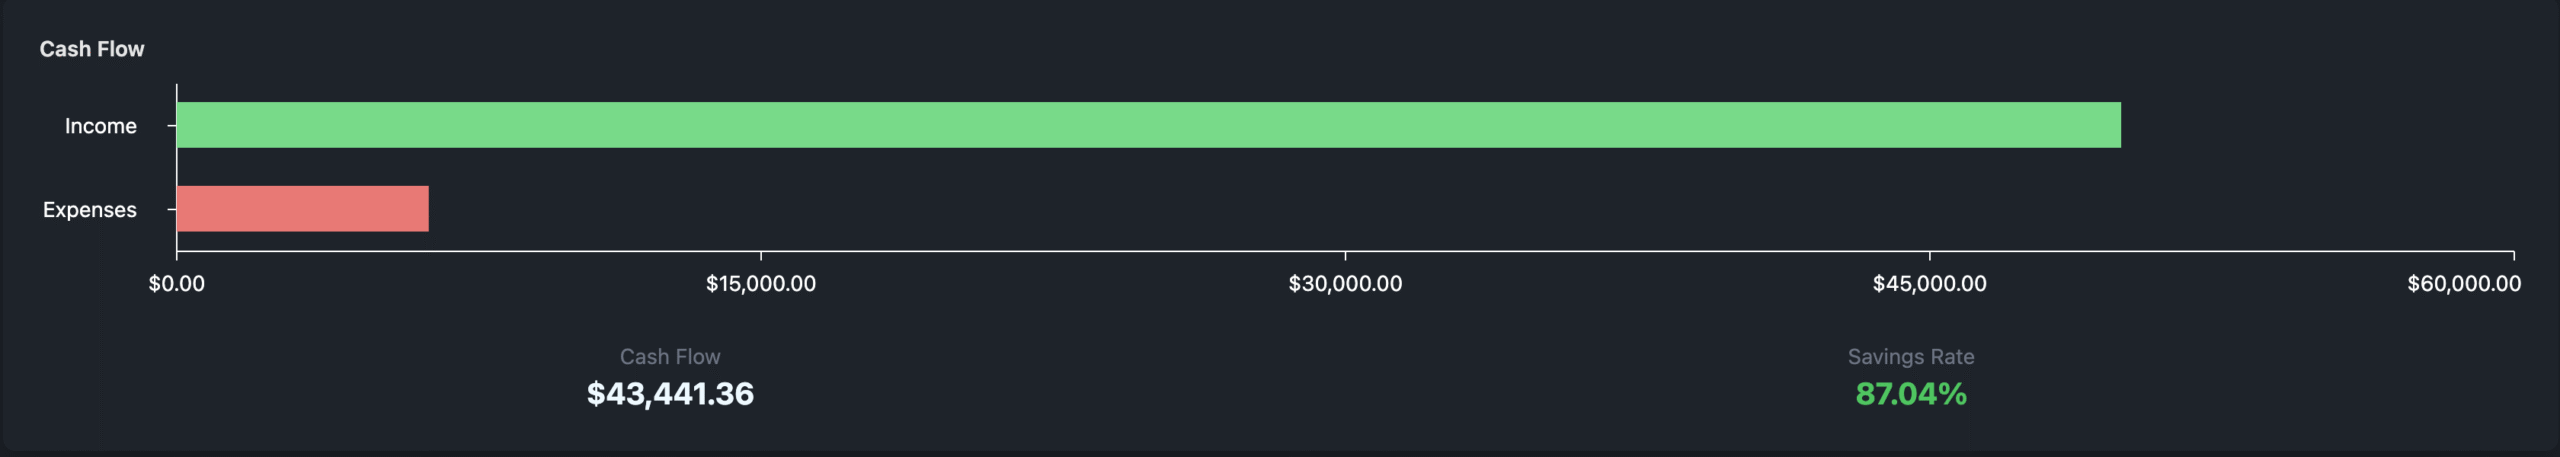Click the right end of the Income bar
Image resolution: width=2560 pixels, height=457 pixels.
tap(2115, 125)
